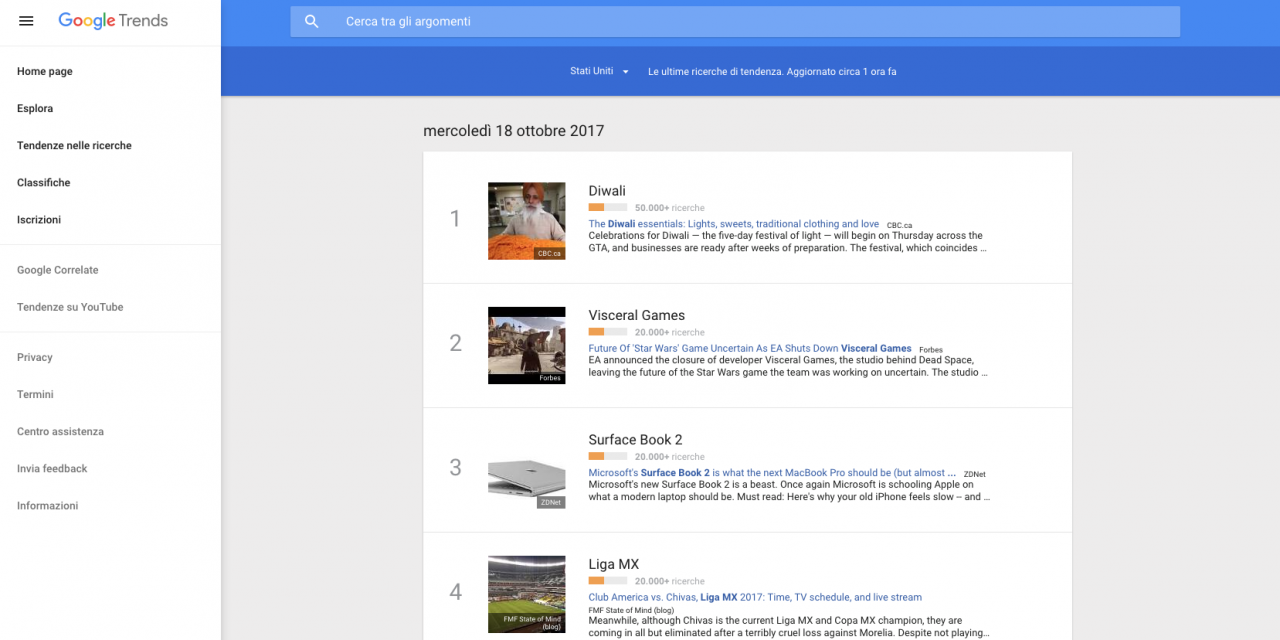Click the Forbes source label beside Visceral Games link
Image resolution: width=1280 pixels, height=640 pixels.
[x=931, y=350]
